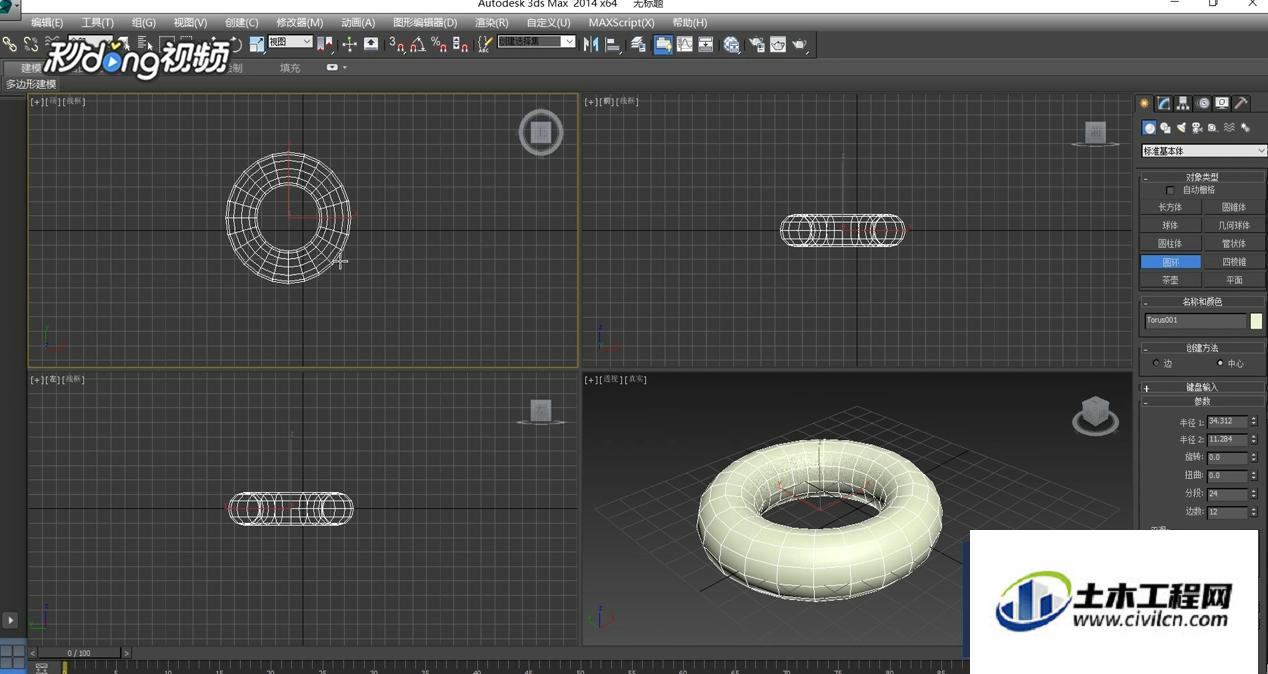The height and width of the screenshot is (674, 1268).
Task: Click the Unlink Selection icon
Action: tap(31, 44)
